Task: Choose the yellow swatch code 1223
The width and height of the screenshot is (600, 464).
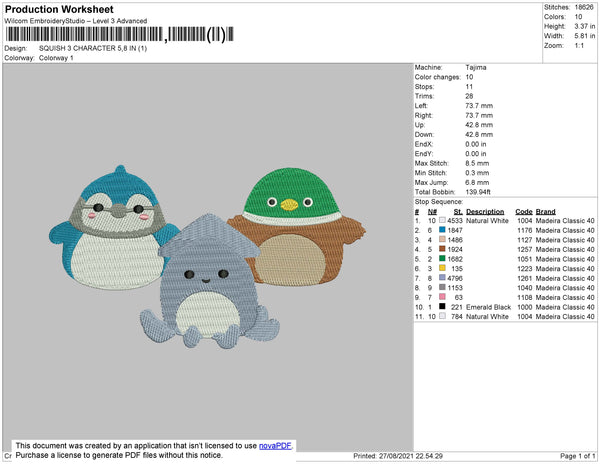Action: tap(442, 269)
